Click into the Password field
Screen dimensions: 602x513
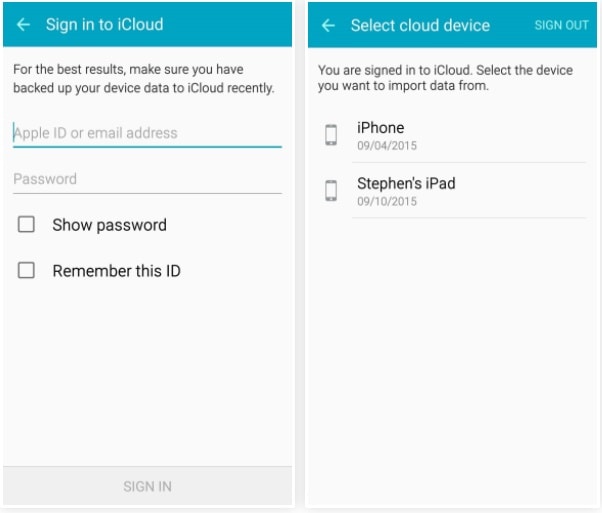click(x=147, y=180)
